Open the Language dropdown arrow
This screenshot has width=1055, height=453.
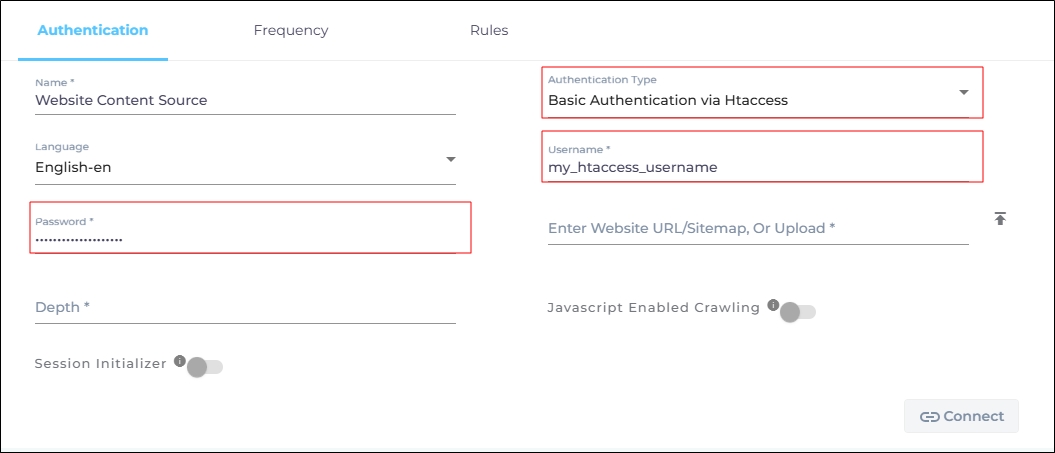(450, 159)
